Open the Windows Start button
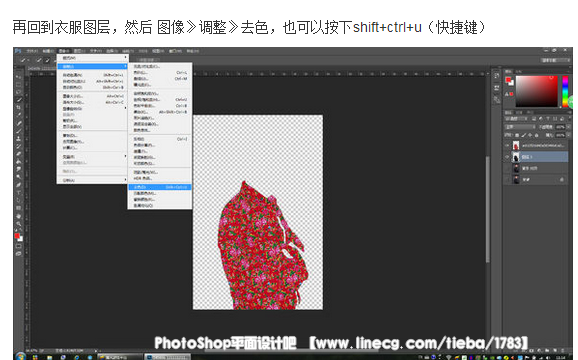 click(x=20, y=357)
